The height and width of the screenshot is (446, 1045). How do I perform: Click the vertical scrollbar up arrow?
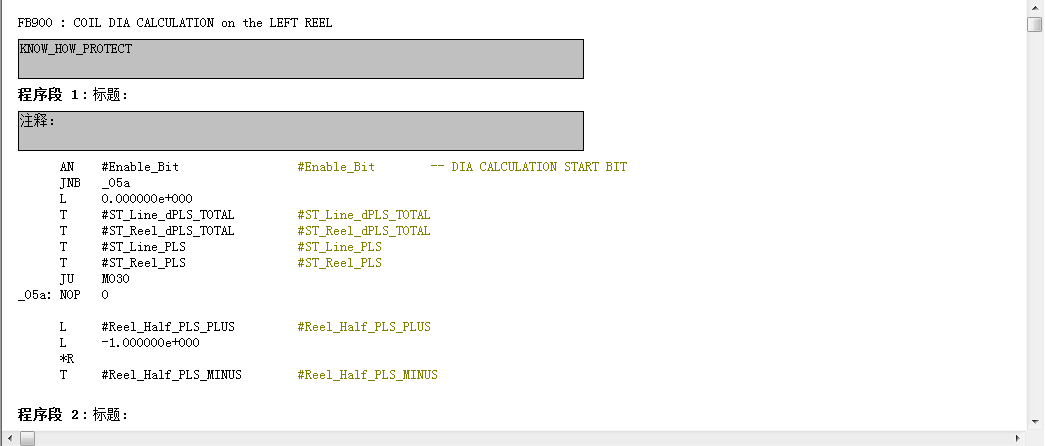pos(1035,8)
